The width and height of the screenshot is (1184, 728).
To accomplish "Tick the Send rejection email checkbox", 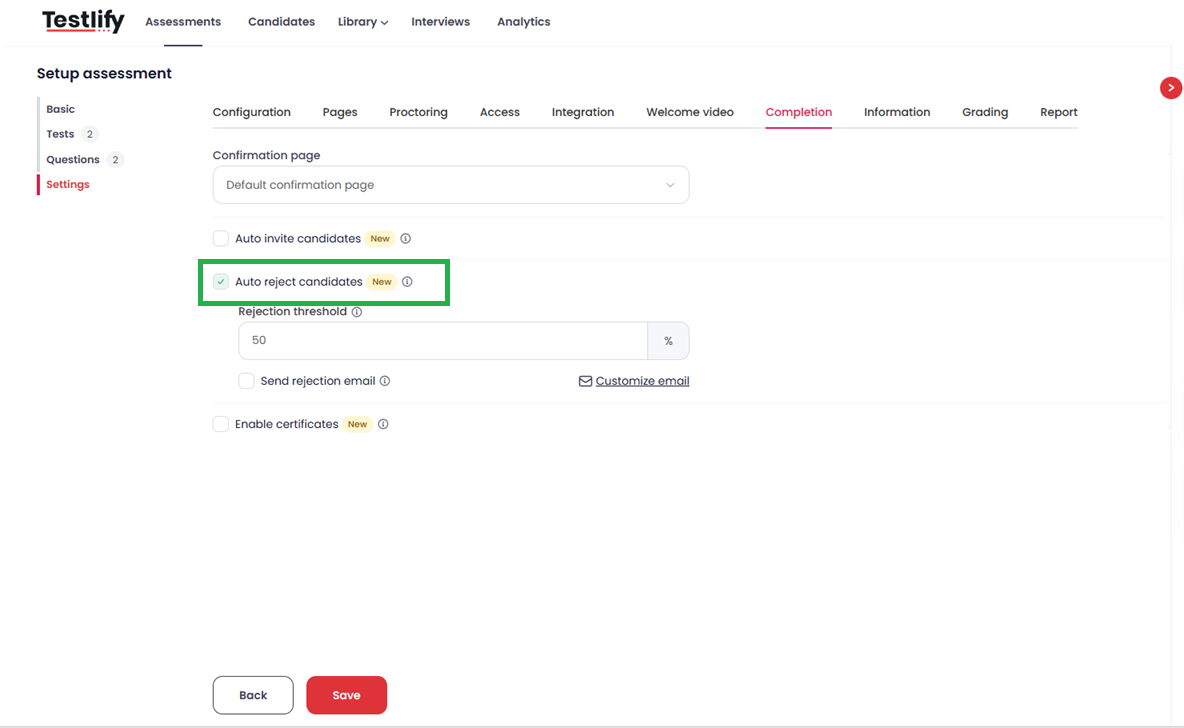I will (x=246, y=381).
